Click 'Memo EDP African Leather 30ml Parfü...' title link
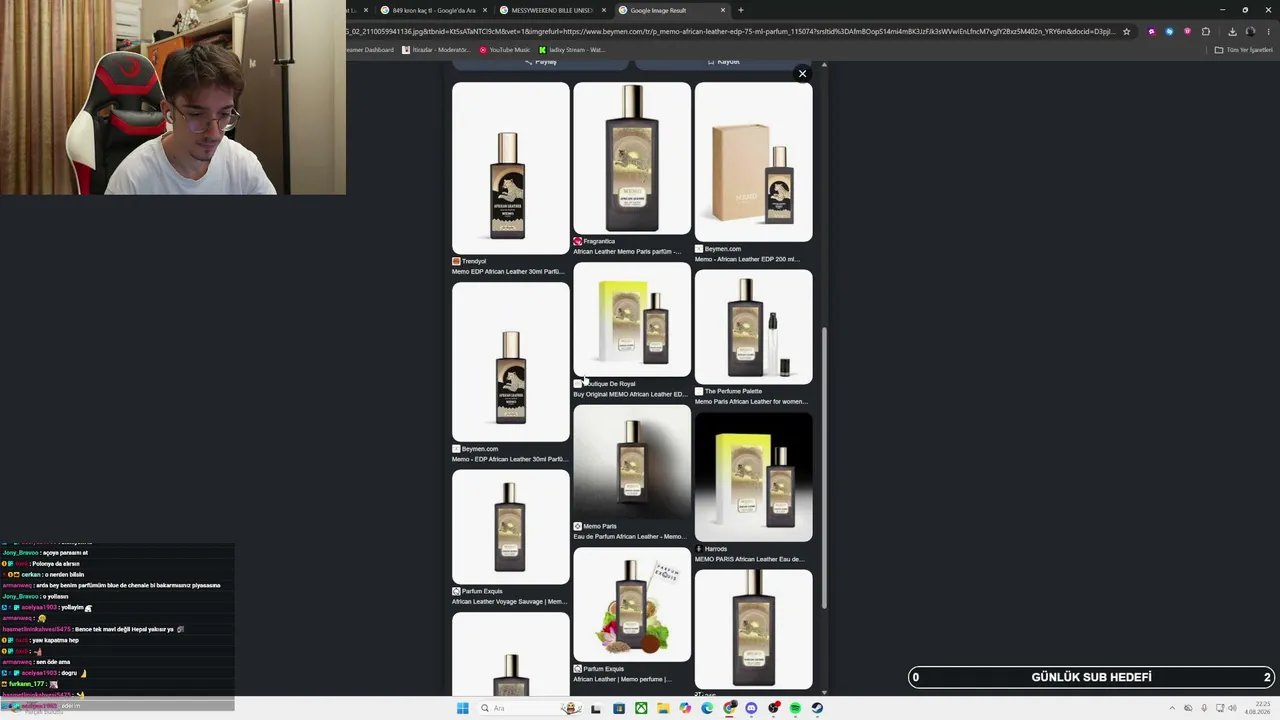This screenshot has width=1280, height=720. pyautogui.click(x=508, y=272)
